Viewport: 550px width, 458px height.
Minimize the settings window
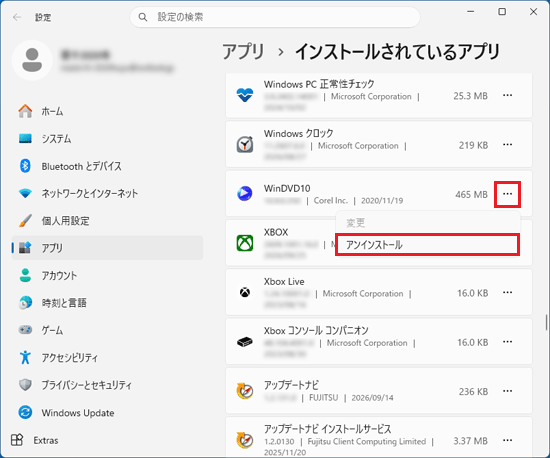click(471, 12)
